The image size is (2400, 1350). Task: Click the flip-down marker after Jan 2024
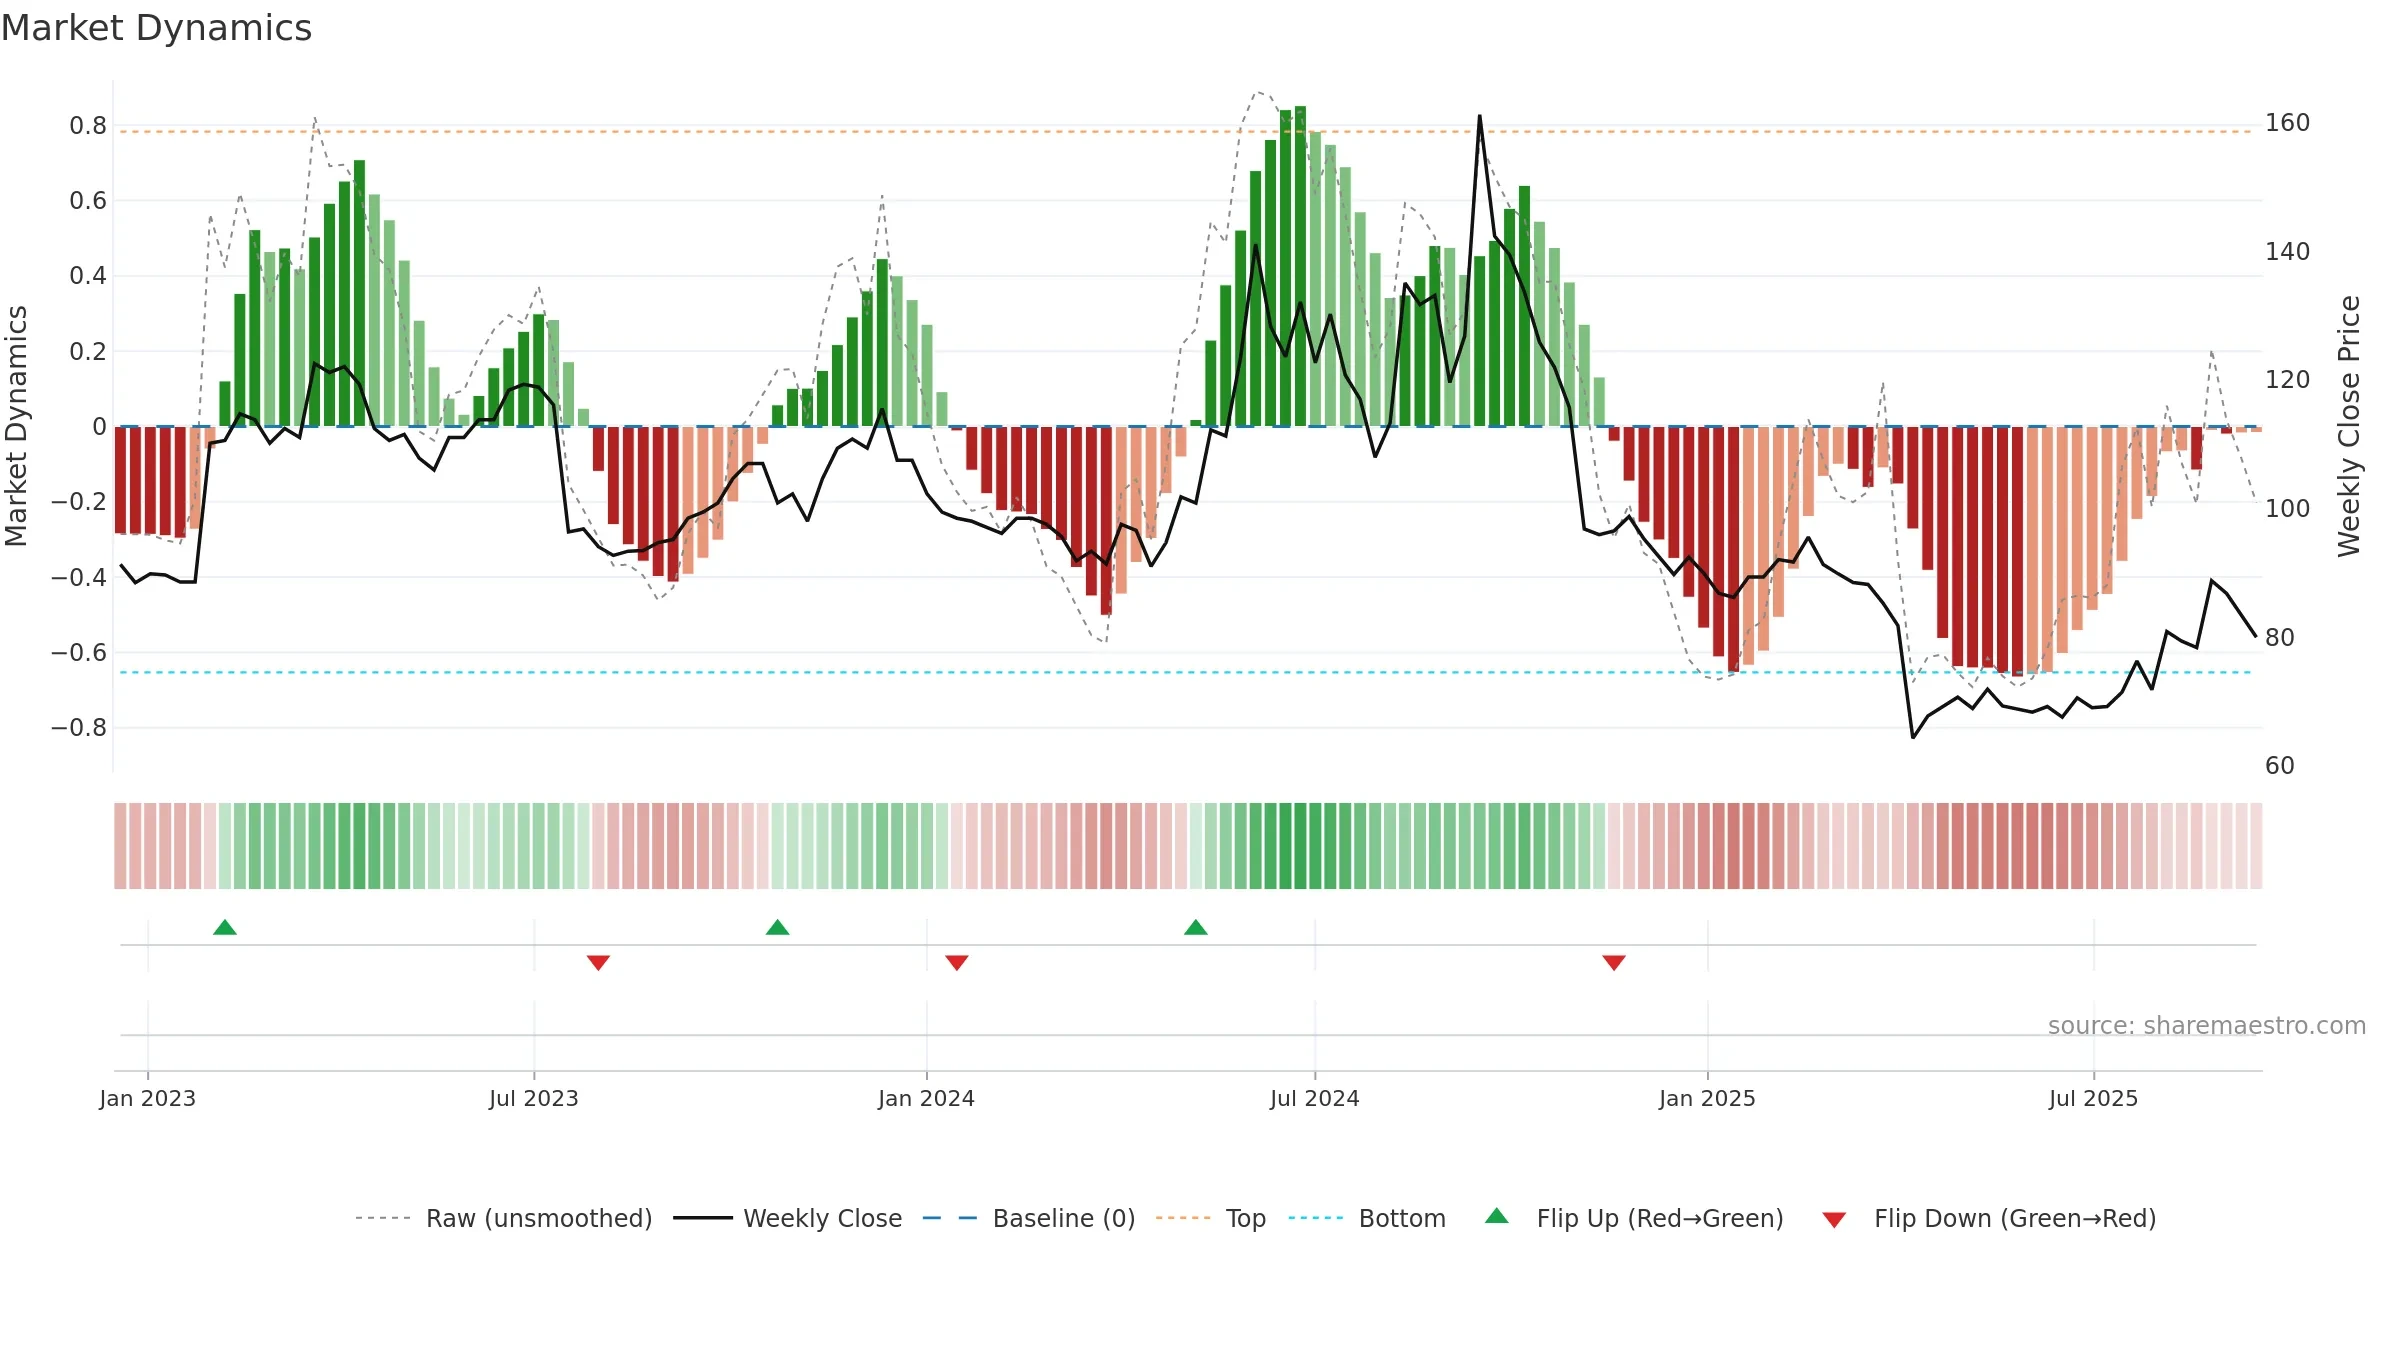tap(957, 963)
